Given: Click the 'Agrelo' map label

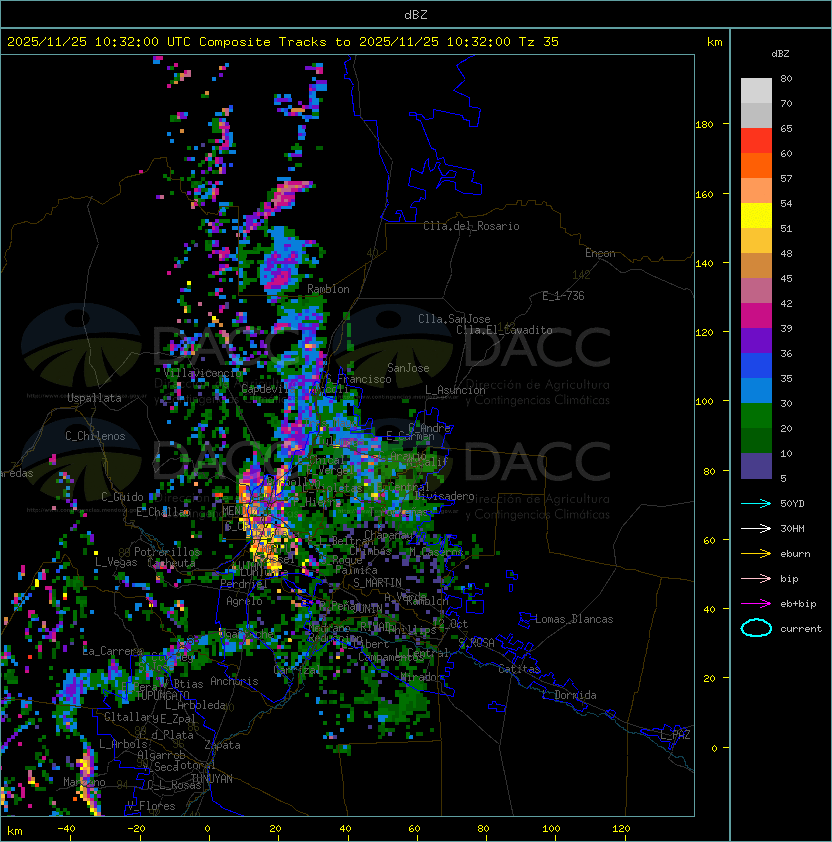Looking at the screenshot, I should 244,601.
